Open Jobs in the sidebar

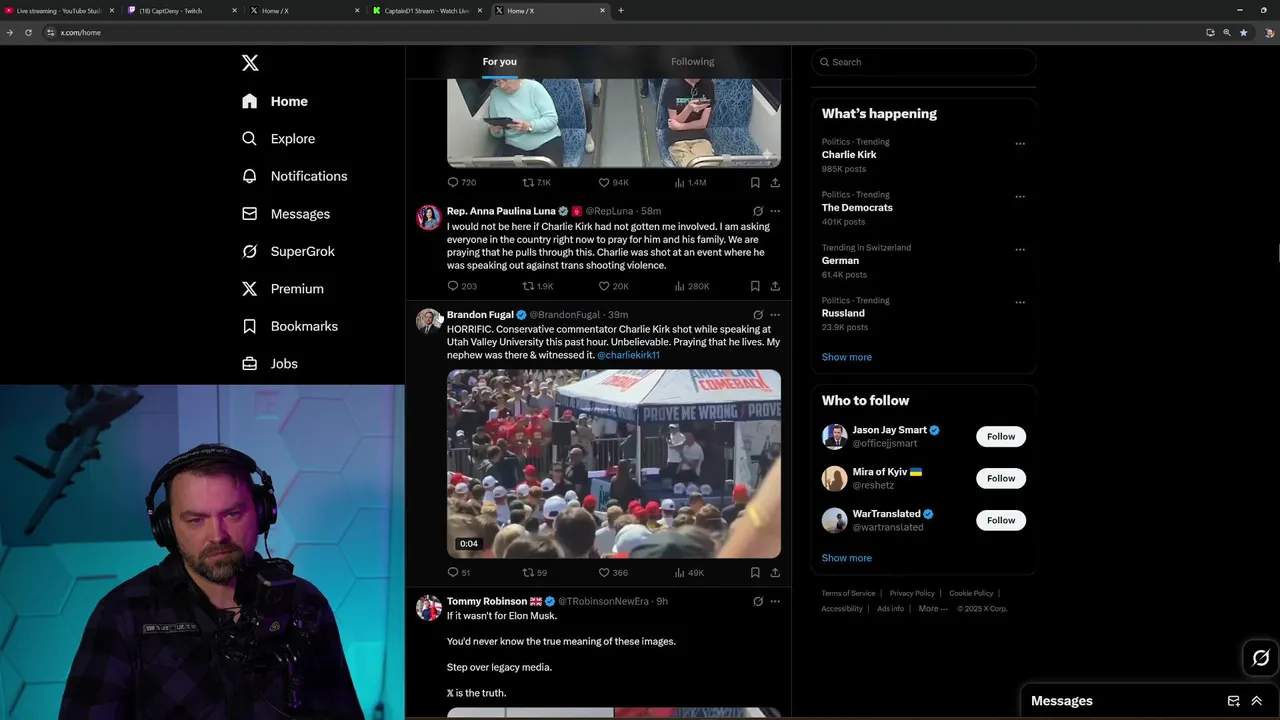tap(270, 364)
